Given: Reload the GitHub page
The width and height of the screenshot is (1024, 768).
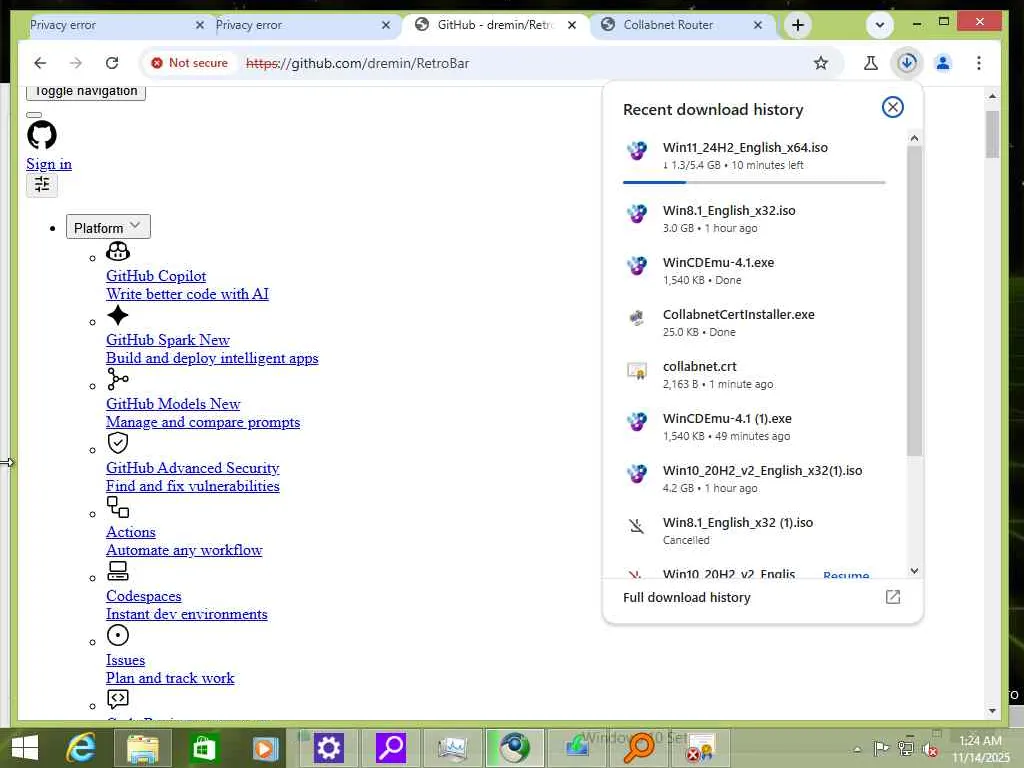Looking at the screenshot, I should pyautogui.click(x=112, y=63).
